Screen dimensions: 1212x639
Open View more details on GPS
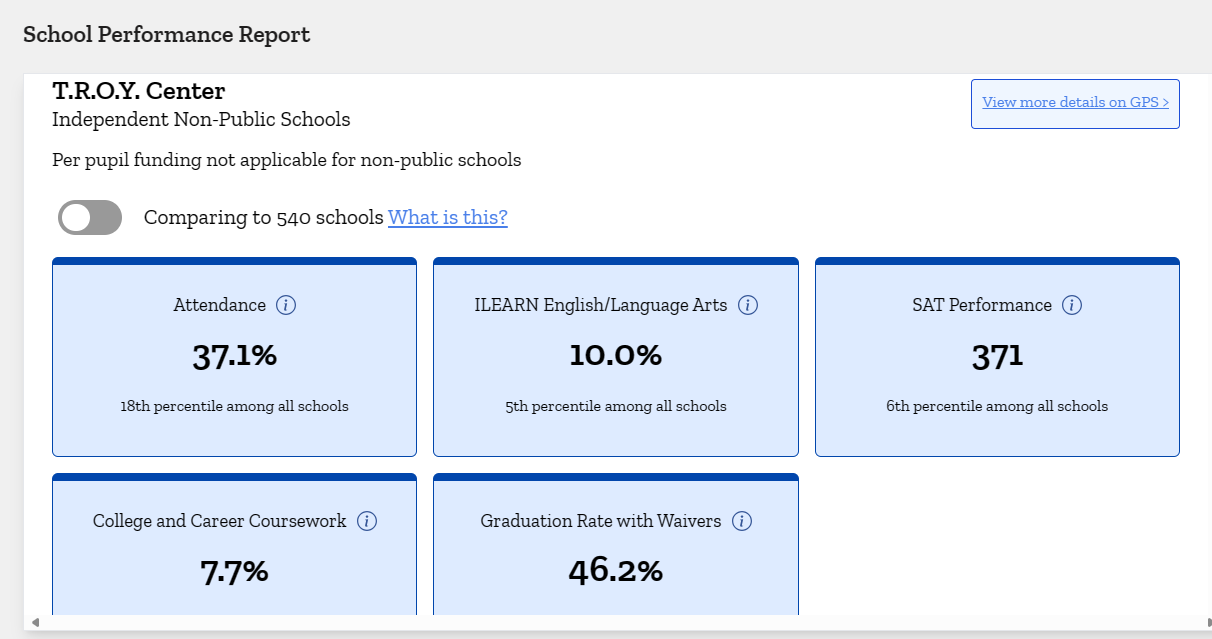(1075, 103)
